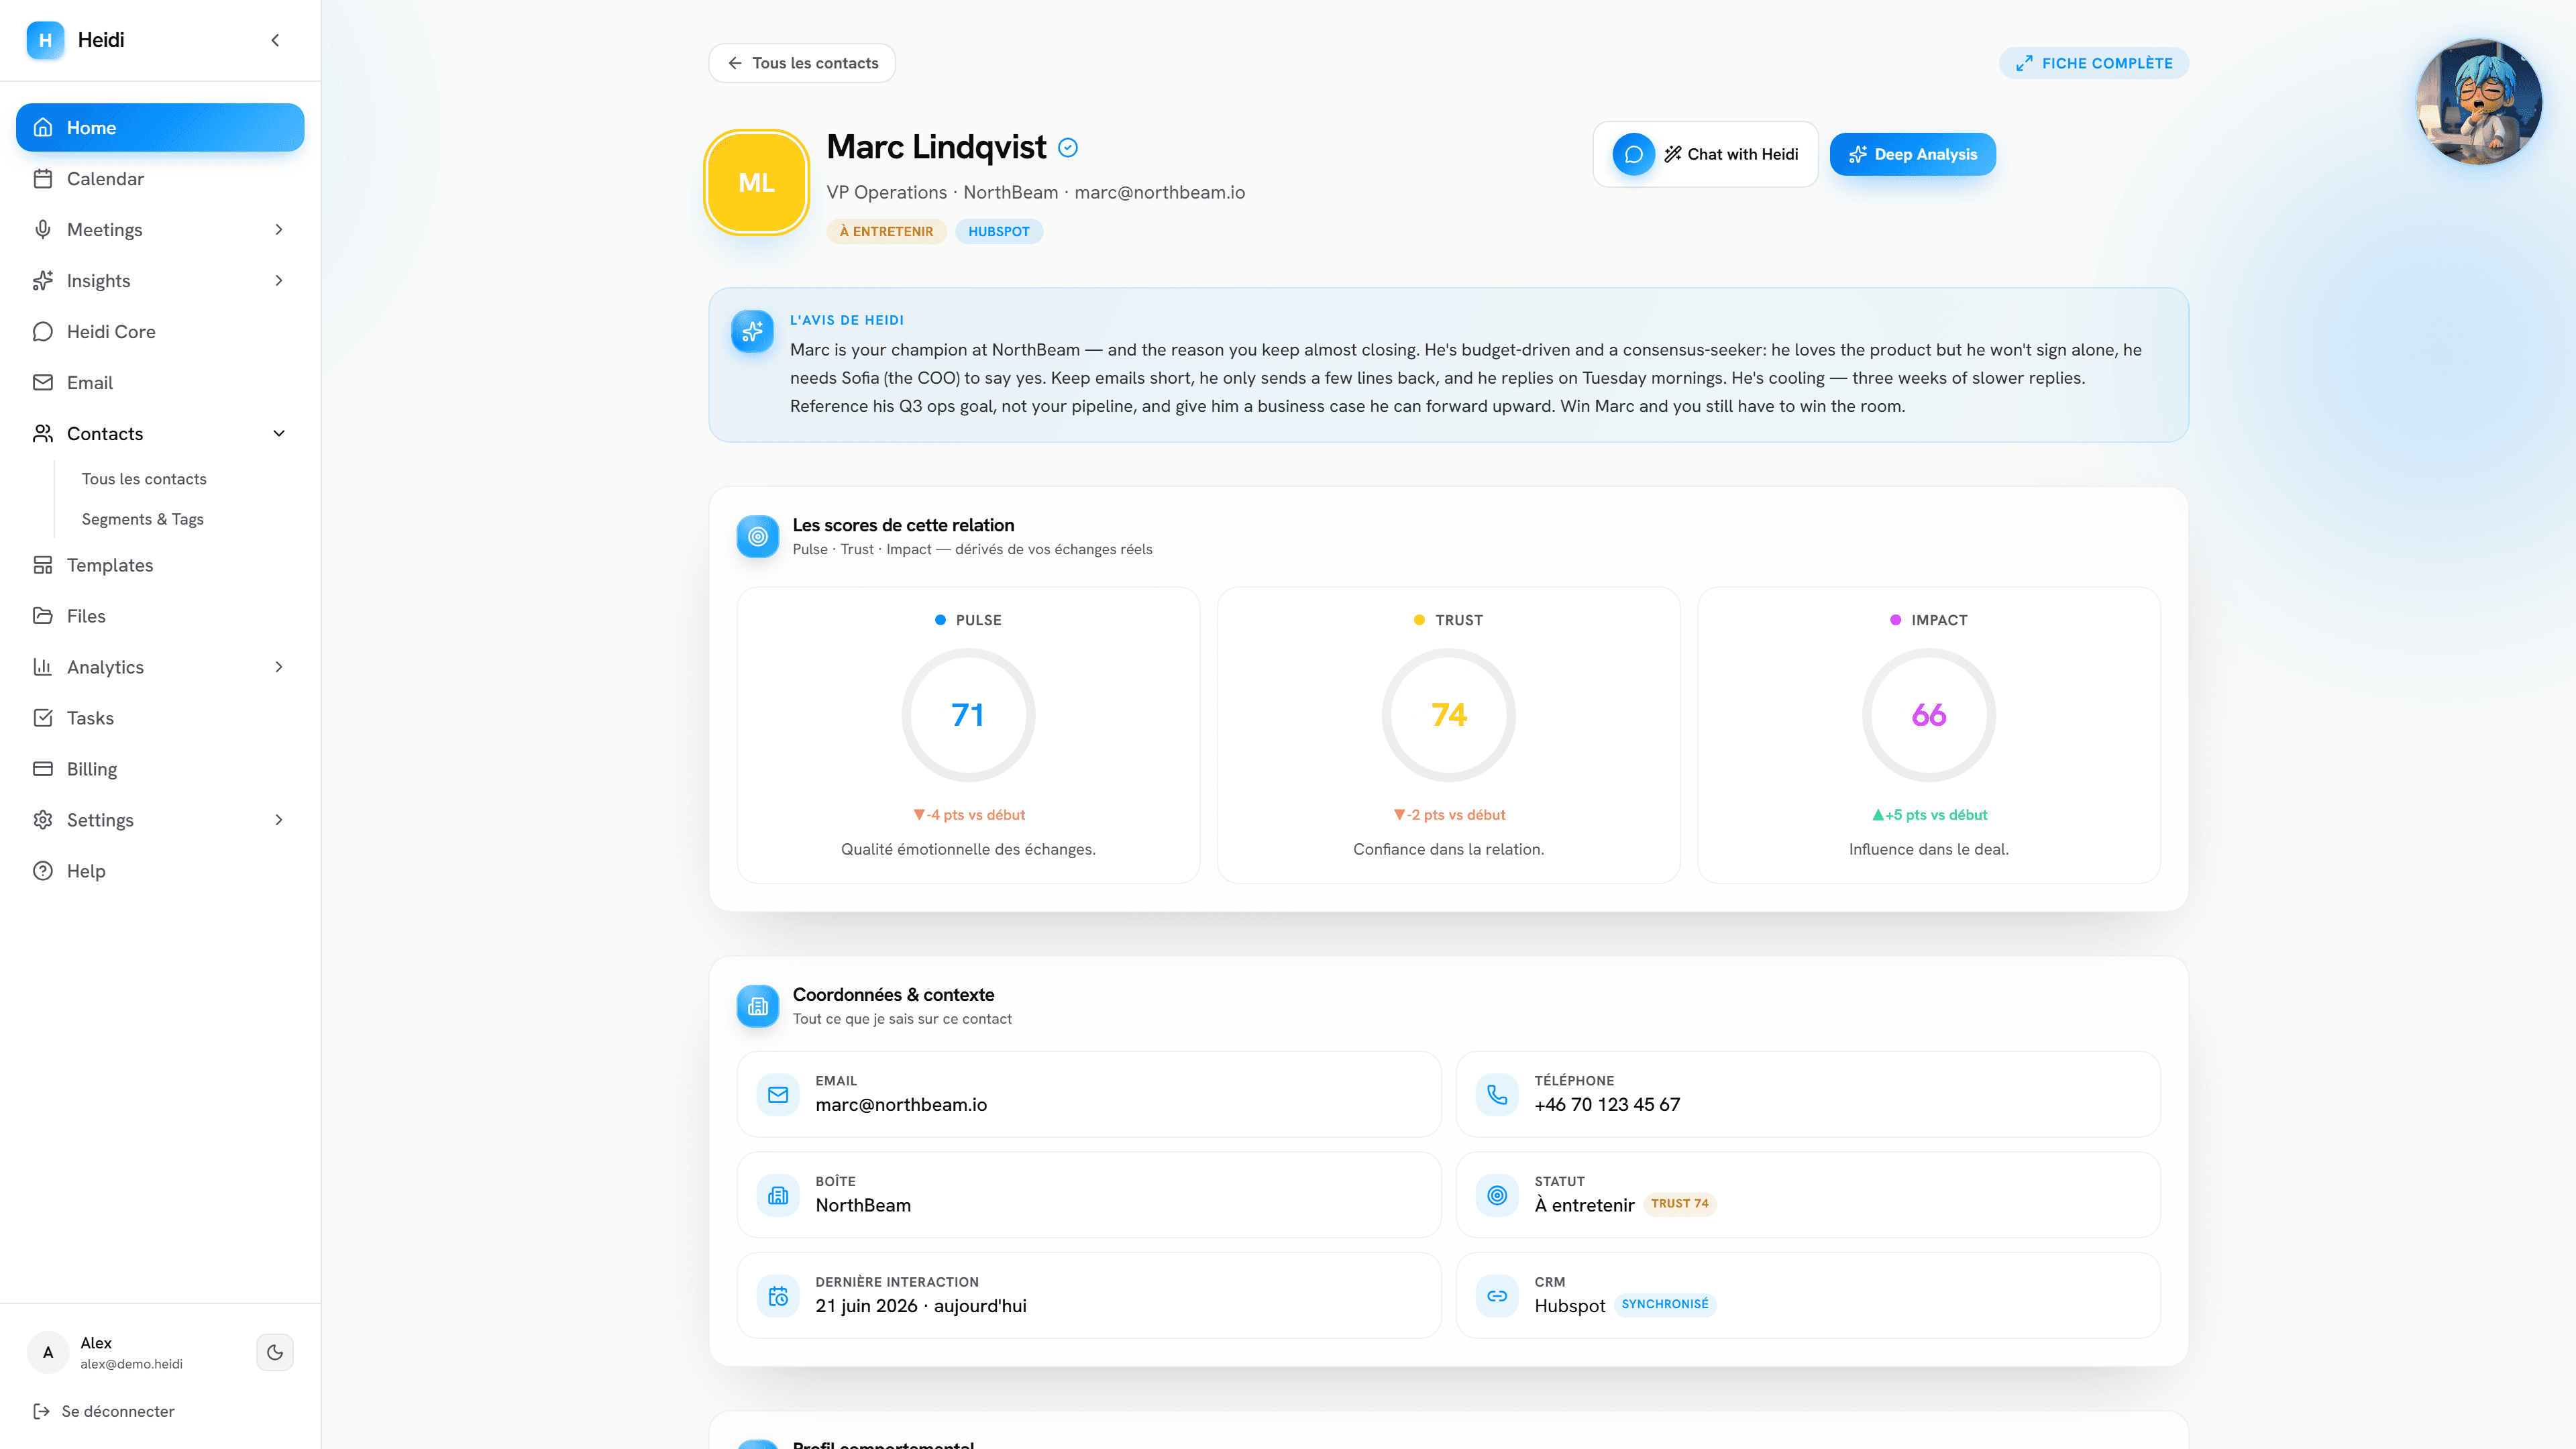The width and height of the screenshot is (2576, 1449).
Task: Click the Impact +5 pts vs début indicator
Action: (x=1929, y=815)
